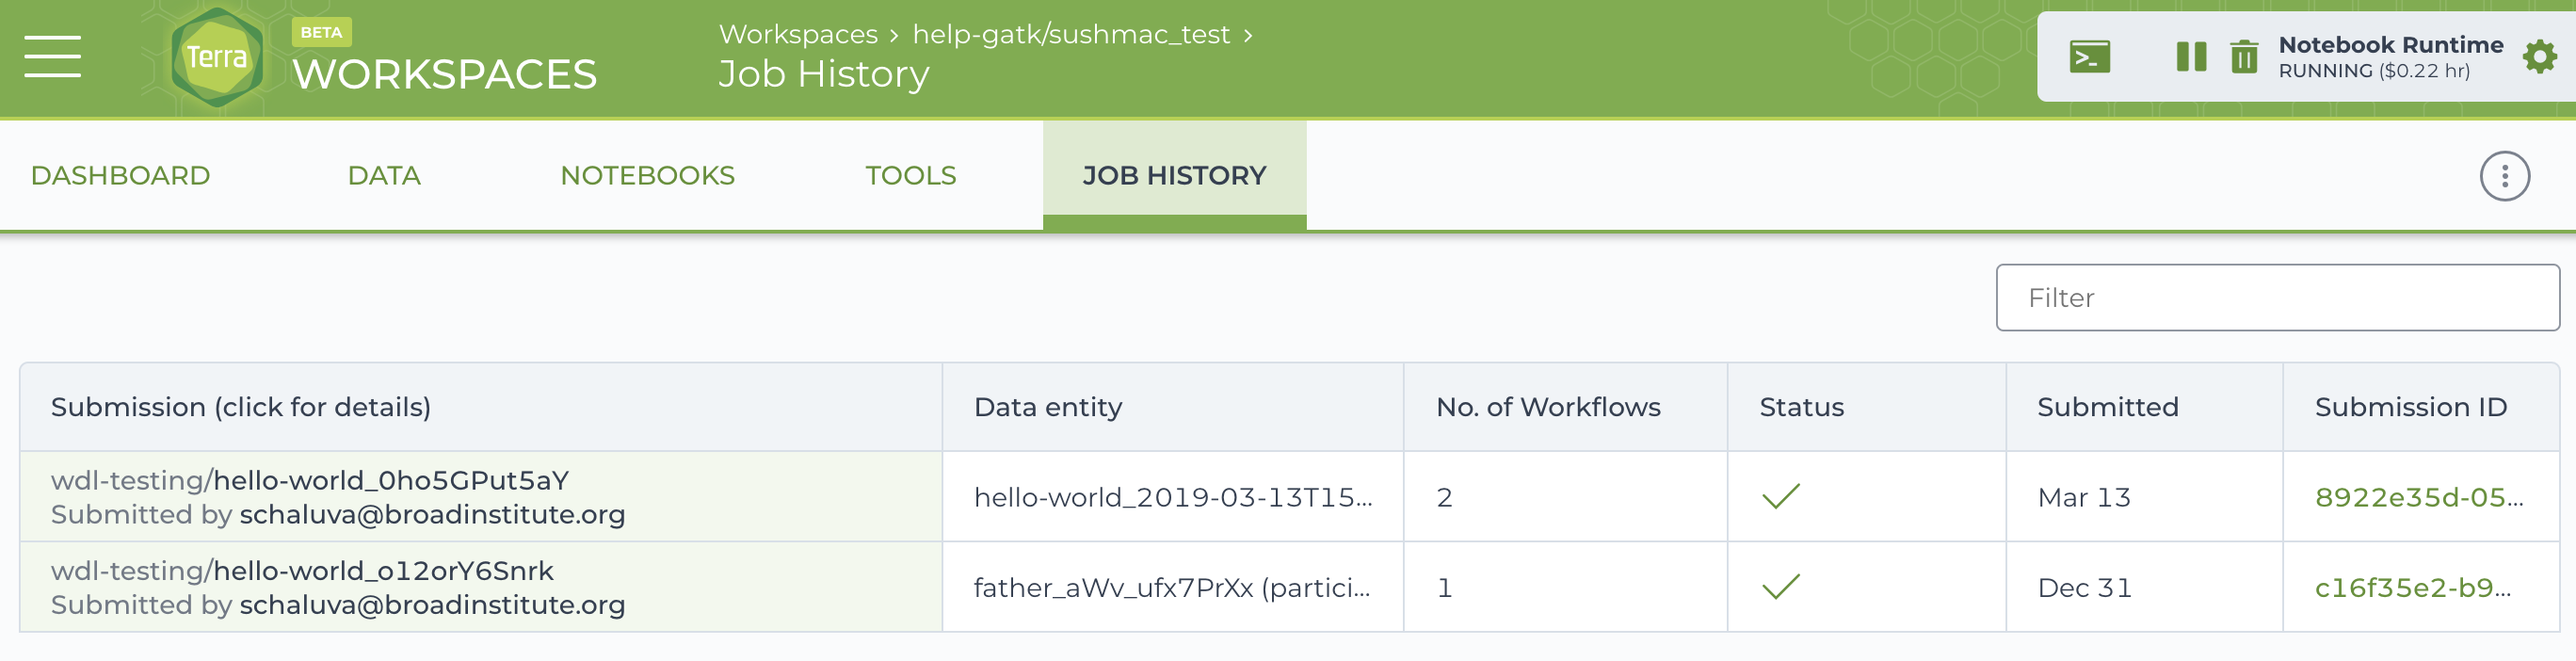Click the Terra hexagon logo
The image size is (2576, 661).
tap(217, 57)
